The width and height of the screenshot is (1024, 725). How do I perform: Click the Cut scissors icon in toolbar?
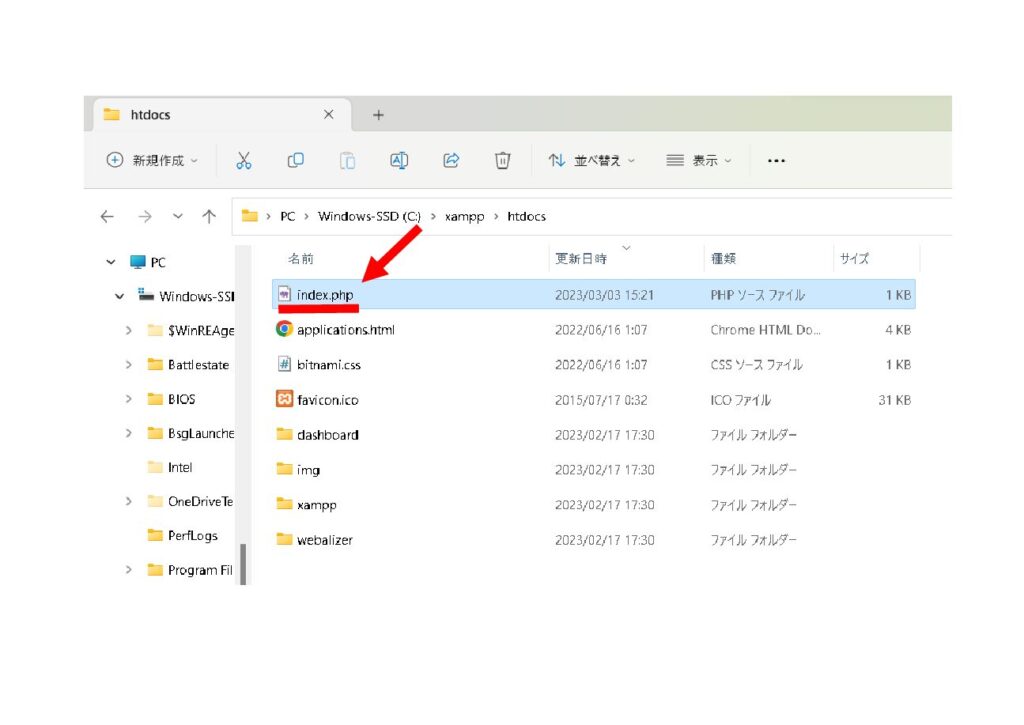tap(244, 160)
